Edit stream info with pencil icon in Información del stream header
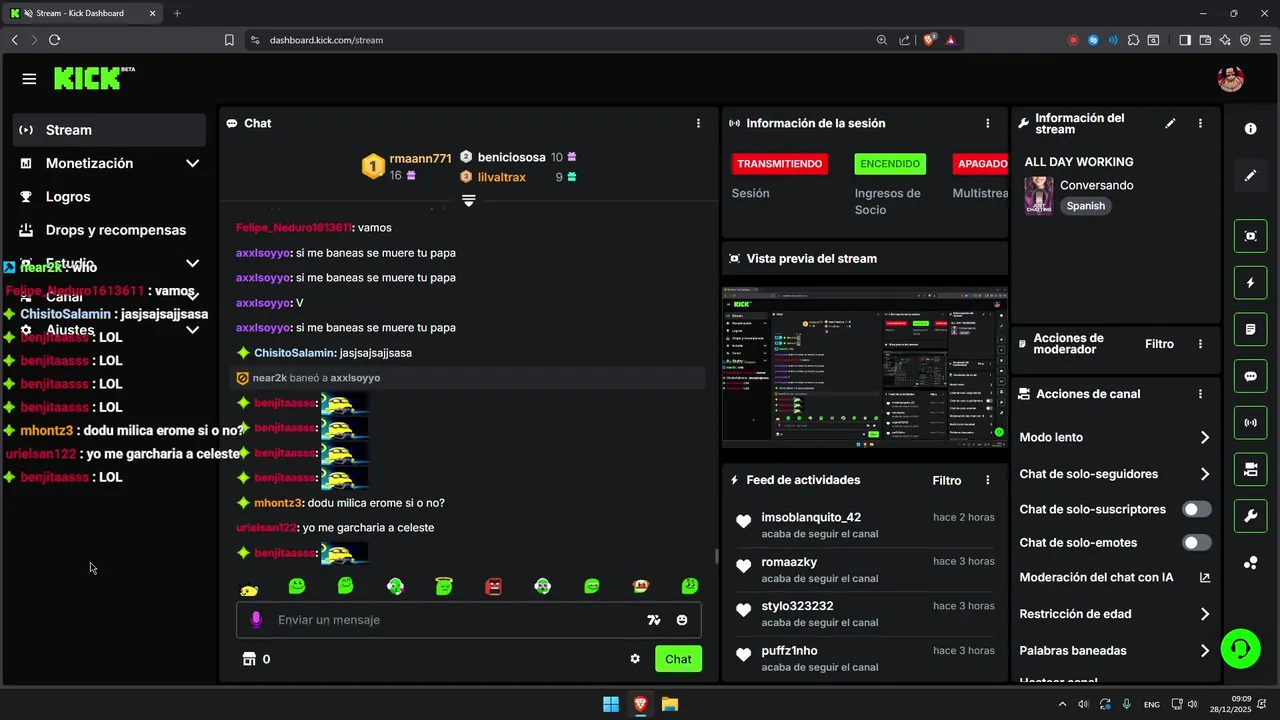The height and width of the screenshot is (720, 1280). (1171, 123)
